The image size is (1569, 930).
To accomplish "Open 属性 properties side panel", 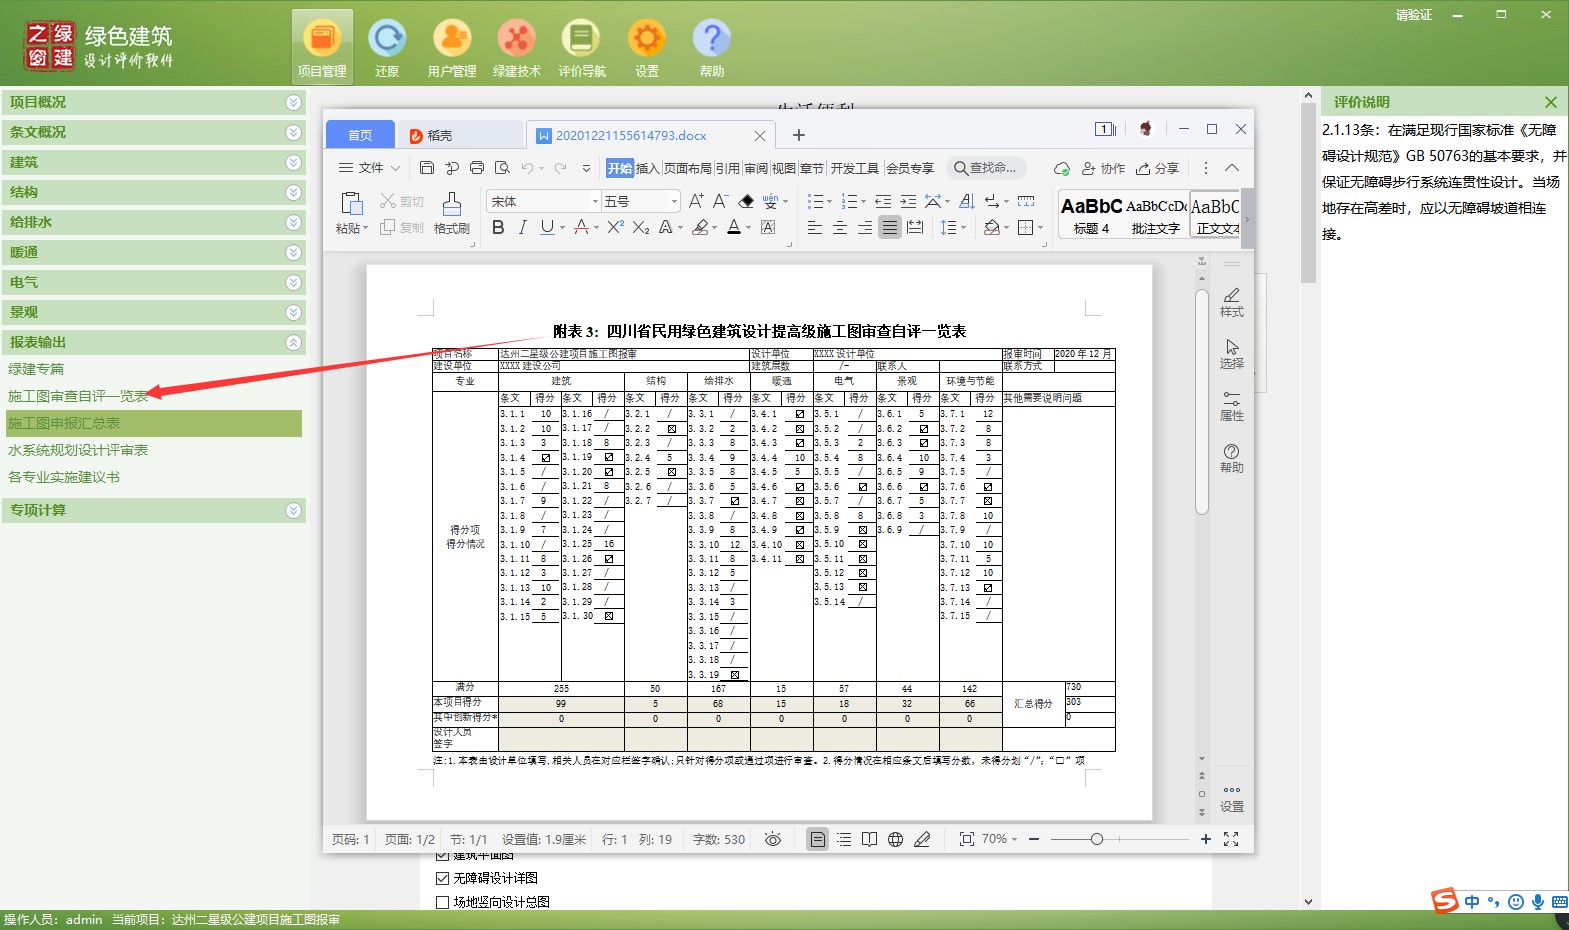I will (1232, 406).
